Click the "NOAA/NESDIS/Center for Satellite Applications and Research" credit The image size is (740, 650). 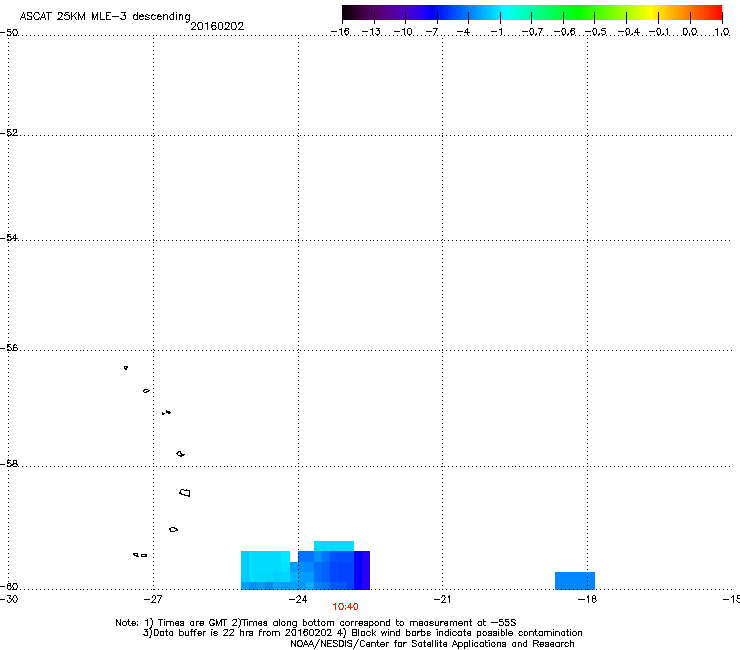tap(432, 643)
